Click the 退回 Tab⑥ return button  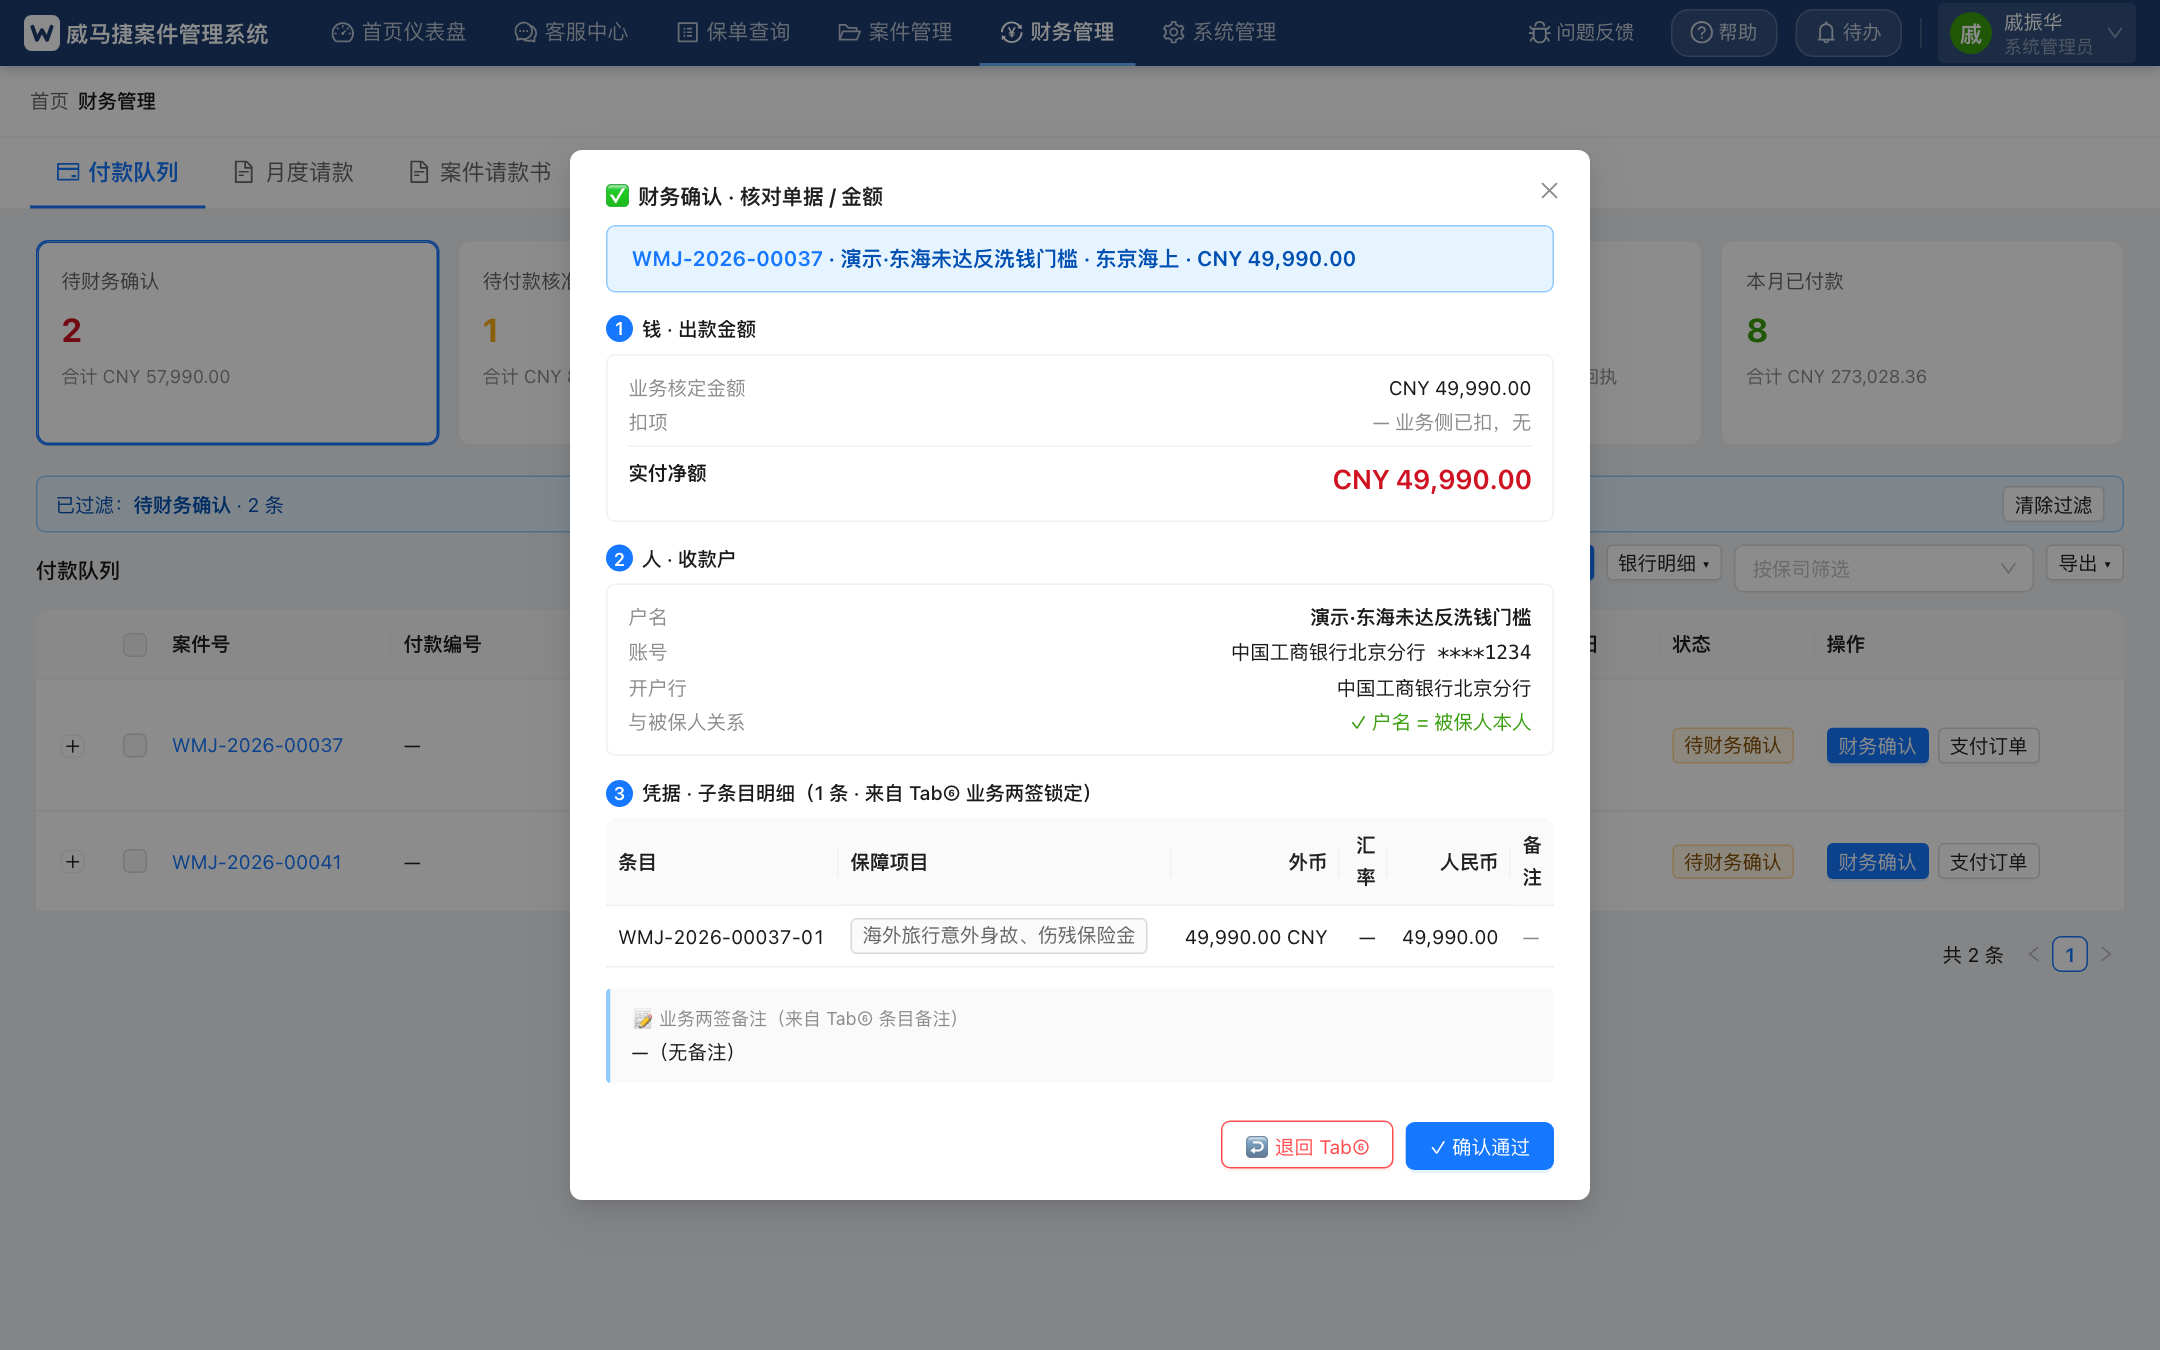click(x=1307, y=1146)
